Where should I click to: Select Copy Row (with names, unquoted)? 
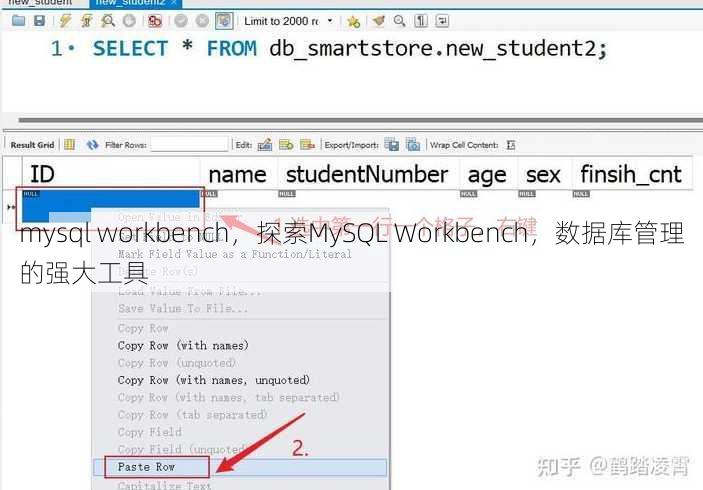(x=214, y=380)
